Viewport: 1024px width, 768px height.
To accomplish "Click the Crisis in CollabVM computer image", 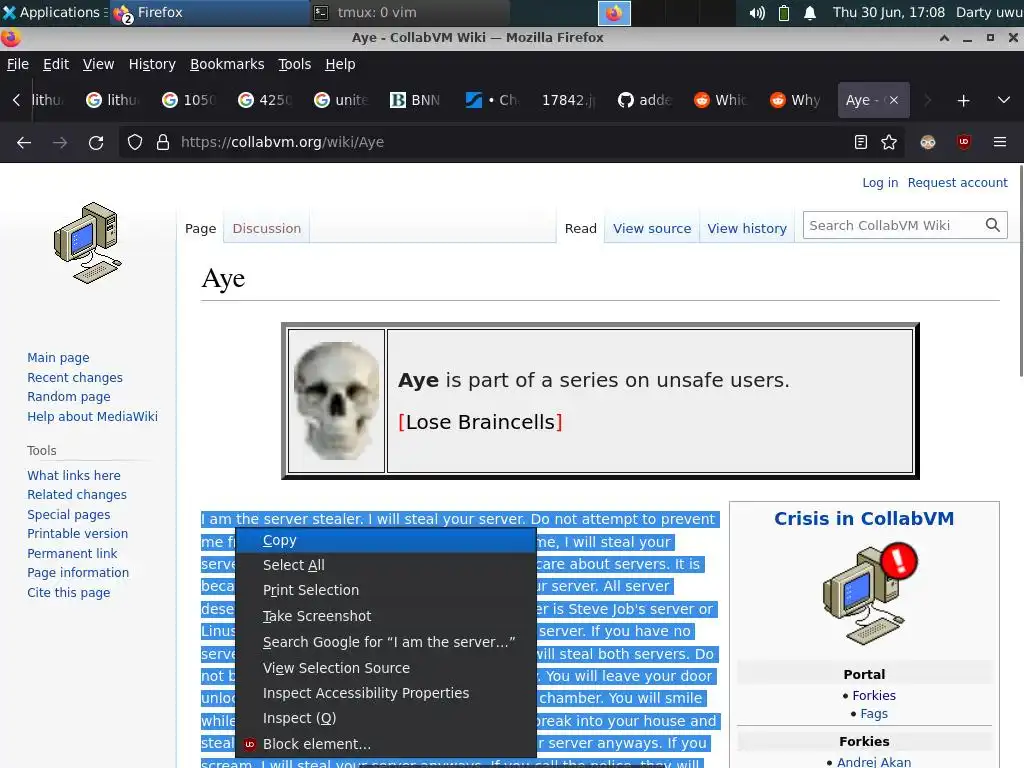I will coord(869,593).
